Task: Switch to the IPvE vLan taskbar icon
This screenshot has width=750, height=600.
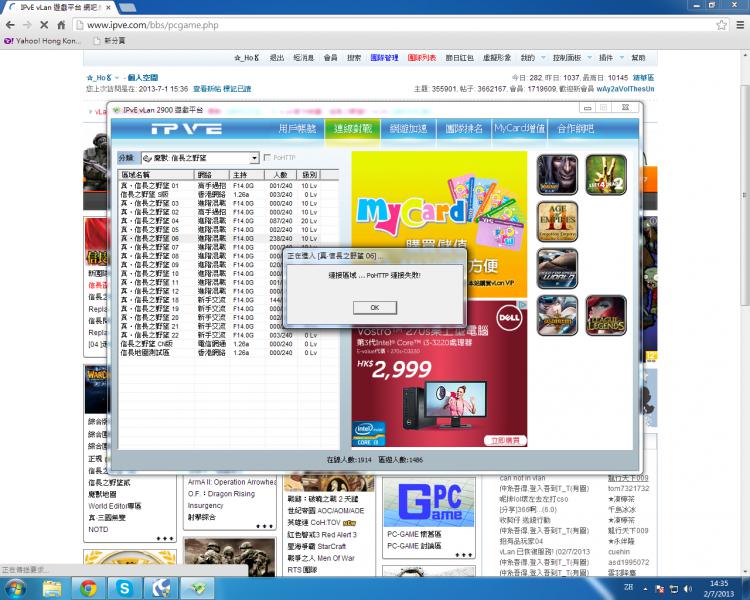Action: [x=197, y=589]
